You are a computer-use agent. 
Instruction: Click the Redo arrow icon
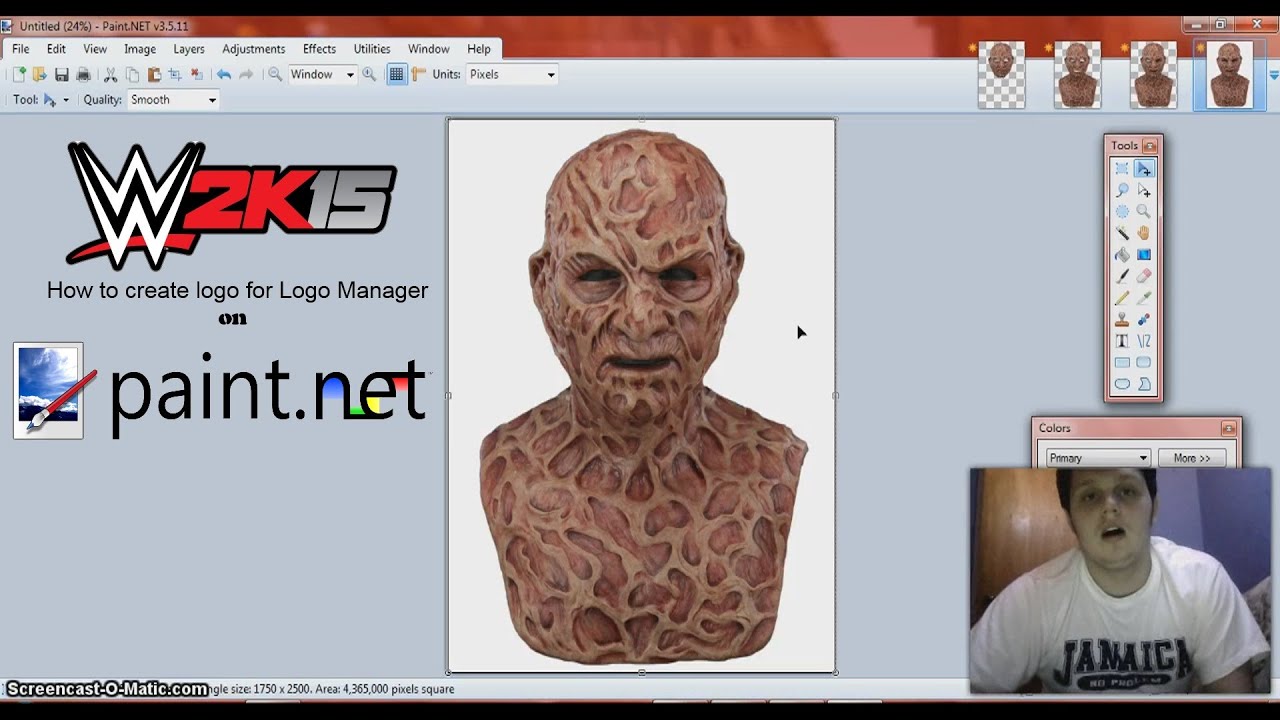pos(246,74)
